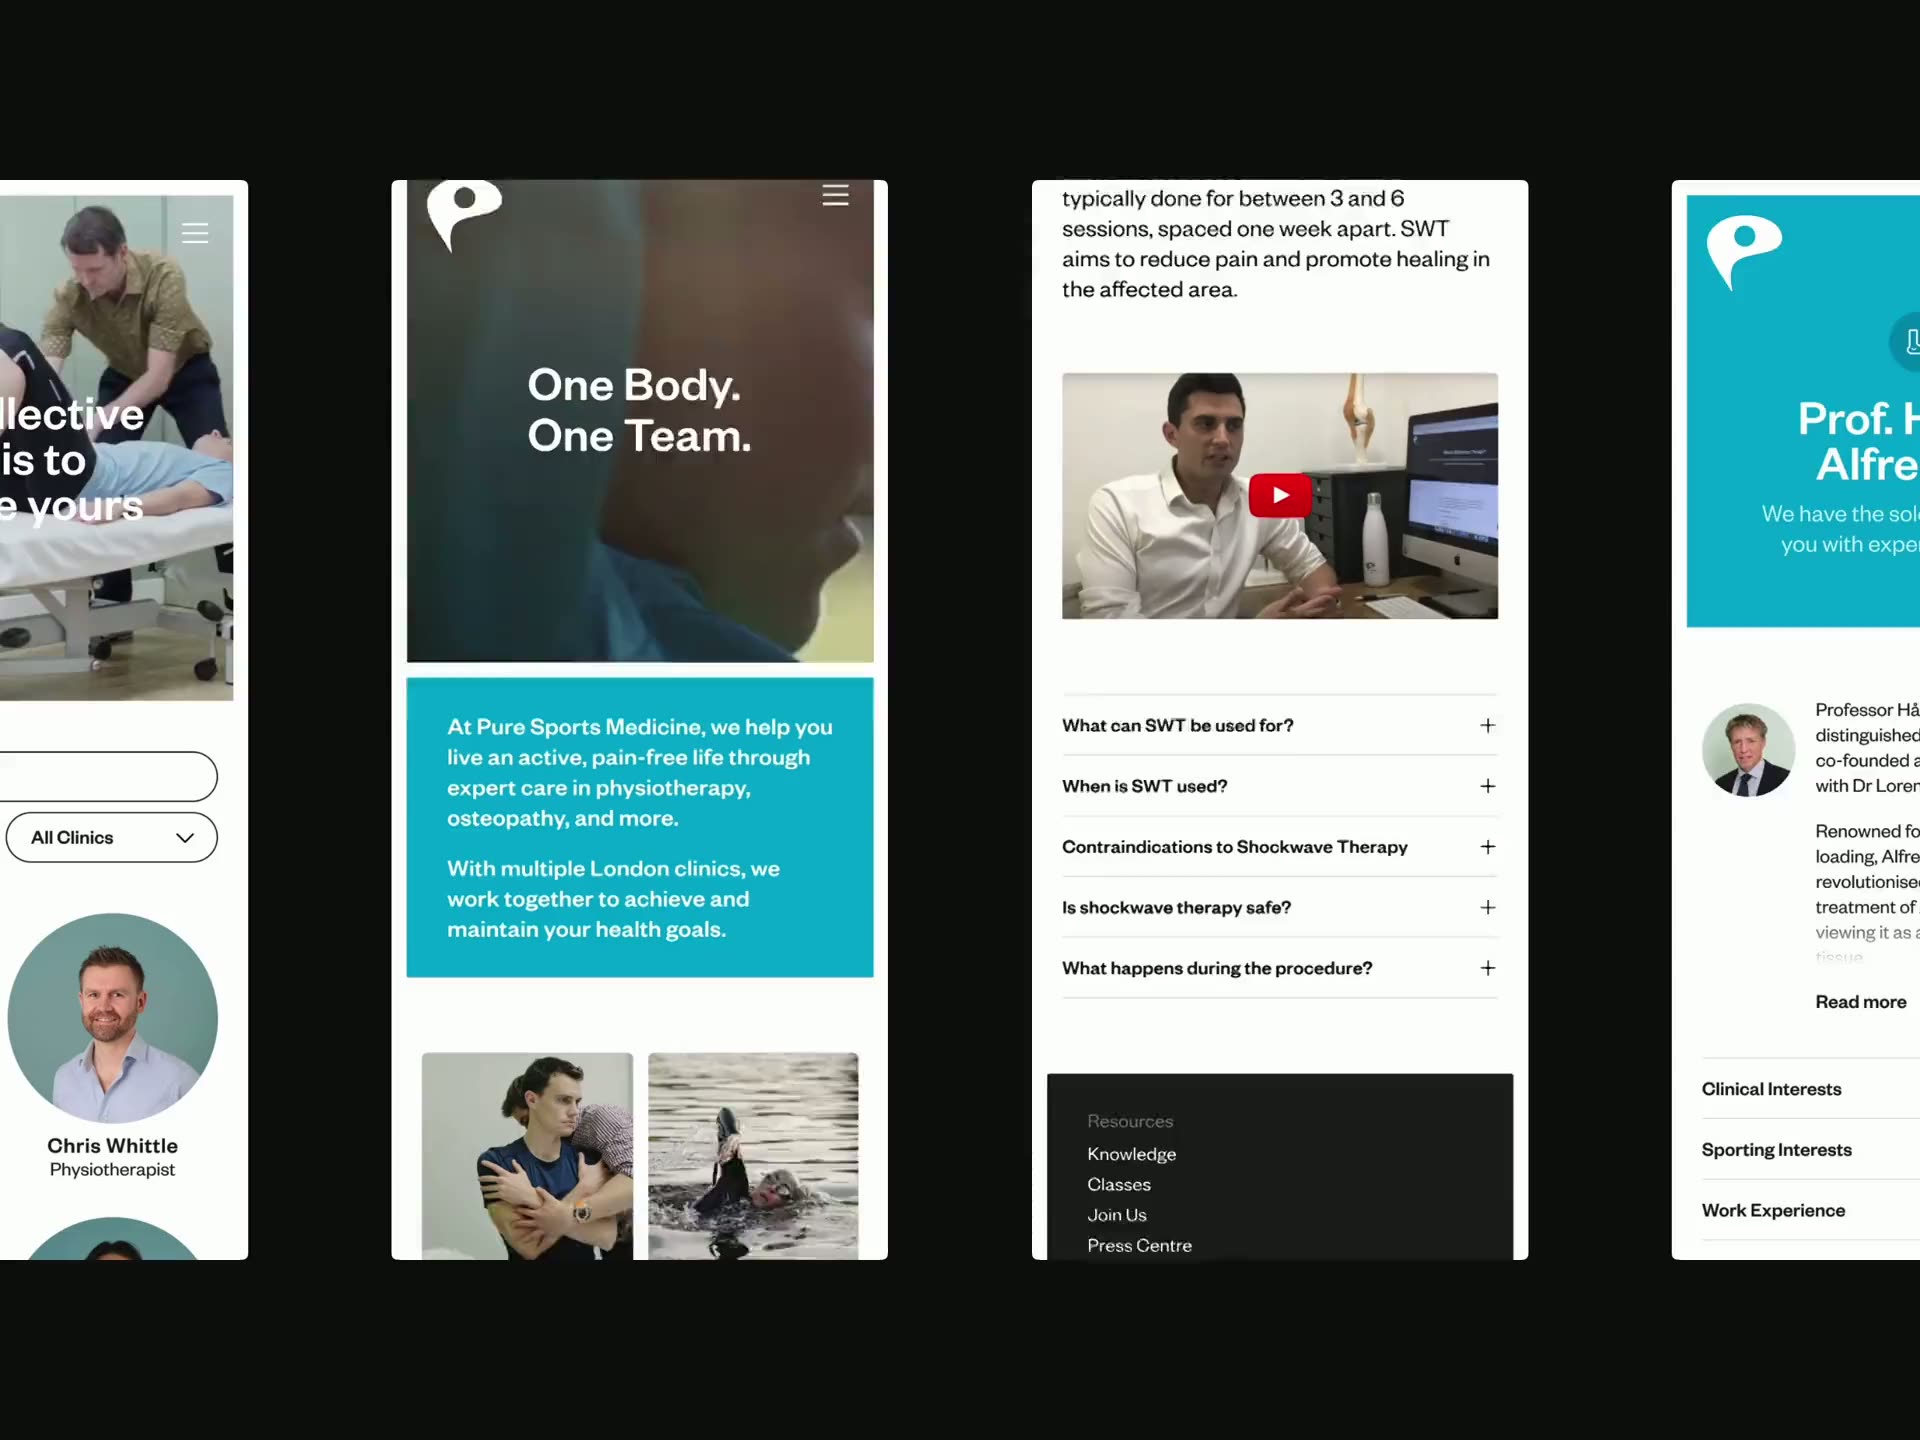This screenshot has height=1440, width=1920.
Task: Click the 'What can SWT be used for?' question text
Action: [x=1177, y=725]
